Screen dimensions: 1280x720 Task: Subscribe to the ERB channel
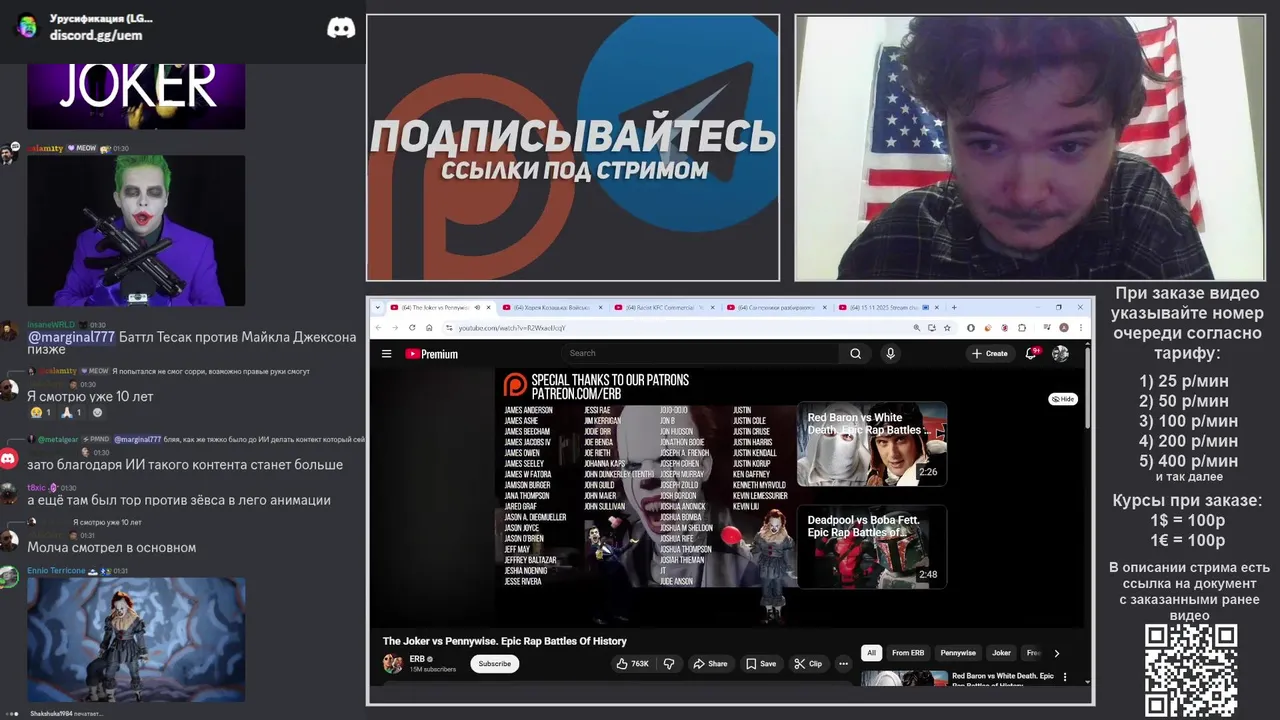point(494,663)
